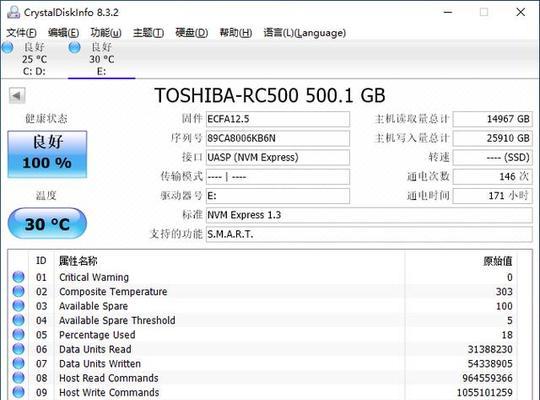This screenshot has height=400, width=540.
Task: Select the Data Units Read attribute name
Action: [x=95, y=349]
